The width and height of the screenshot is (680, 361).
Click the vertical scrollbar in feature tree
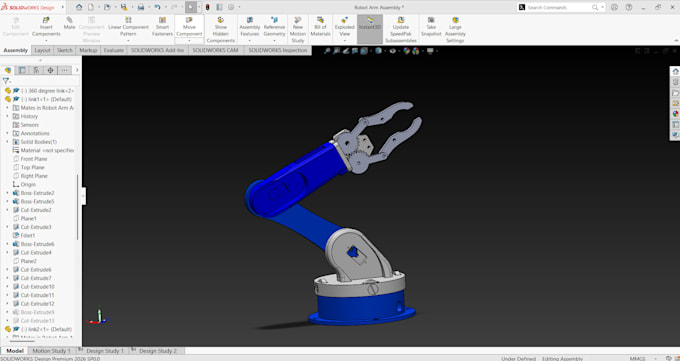(x=78, y=207)
